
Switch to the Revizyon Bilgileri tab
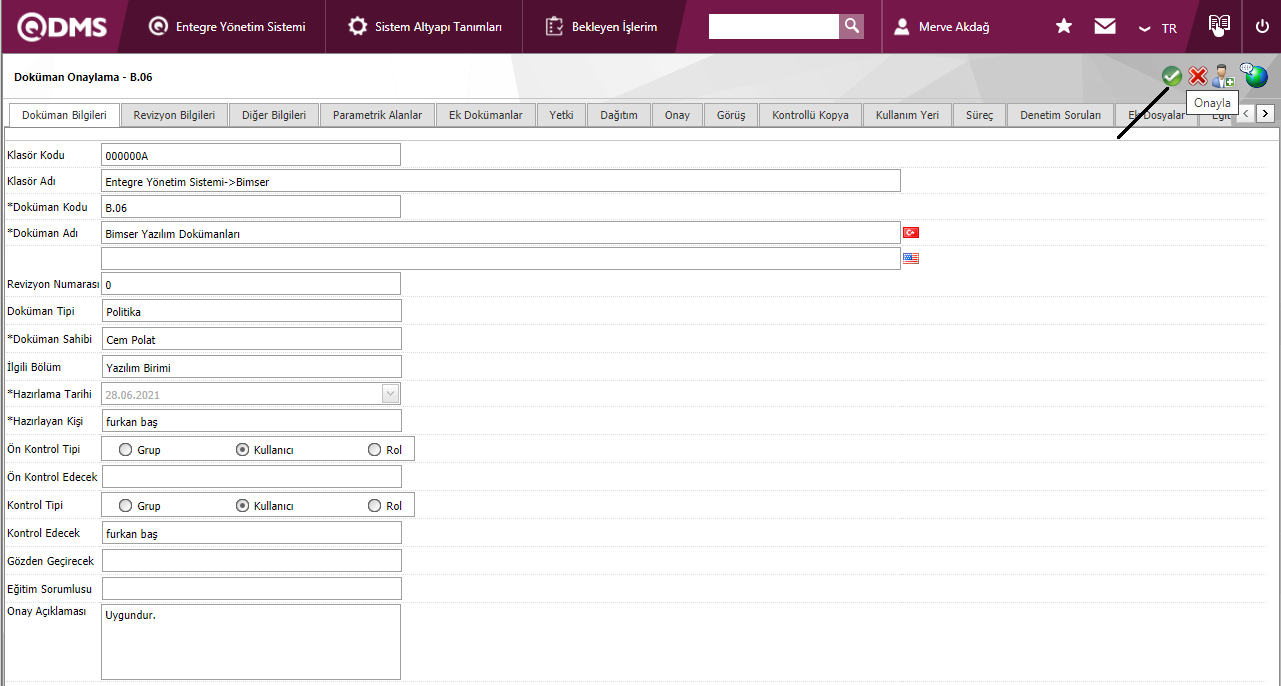tap(174, 115)
